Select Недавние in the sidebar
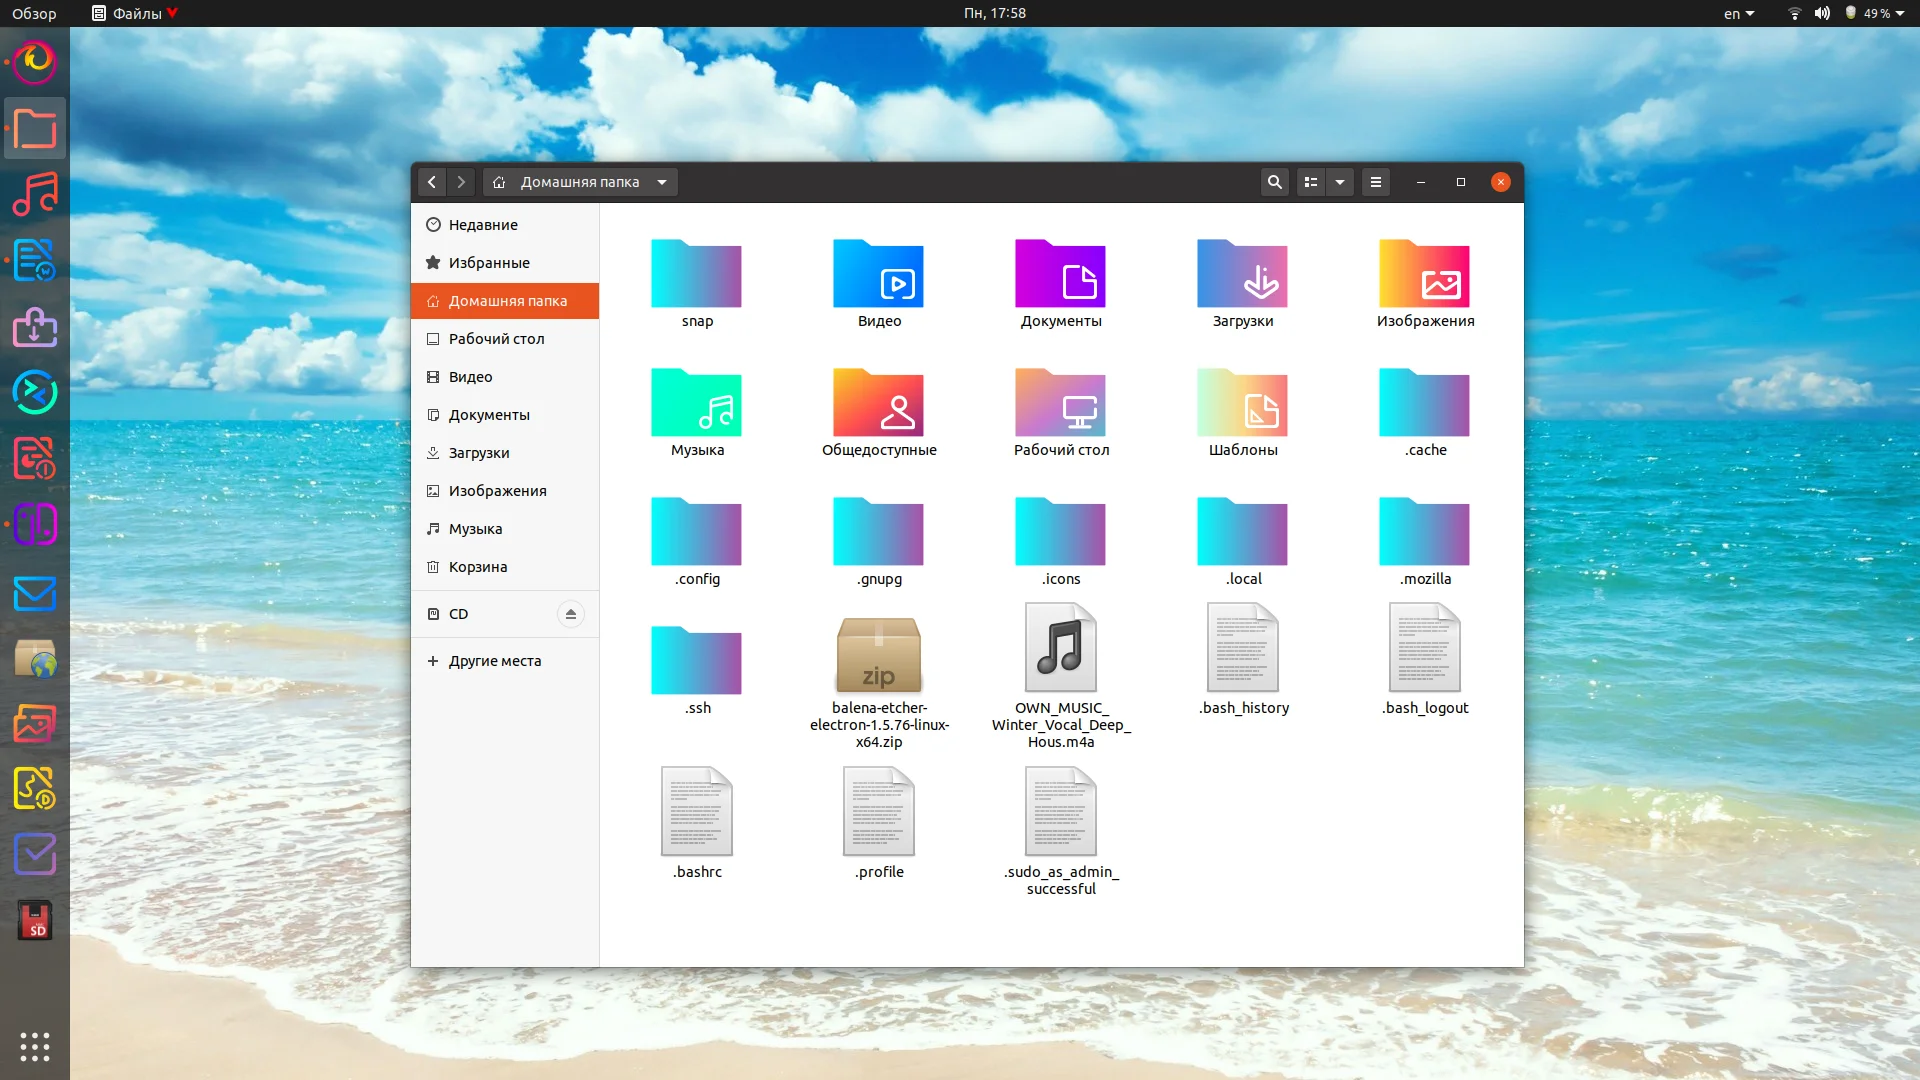 click(483, 225)
